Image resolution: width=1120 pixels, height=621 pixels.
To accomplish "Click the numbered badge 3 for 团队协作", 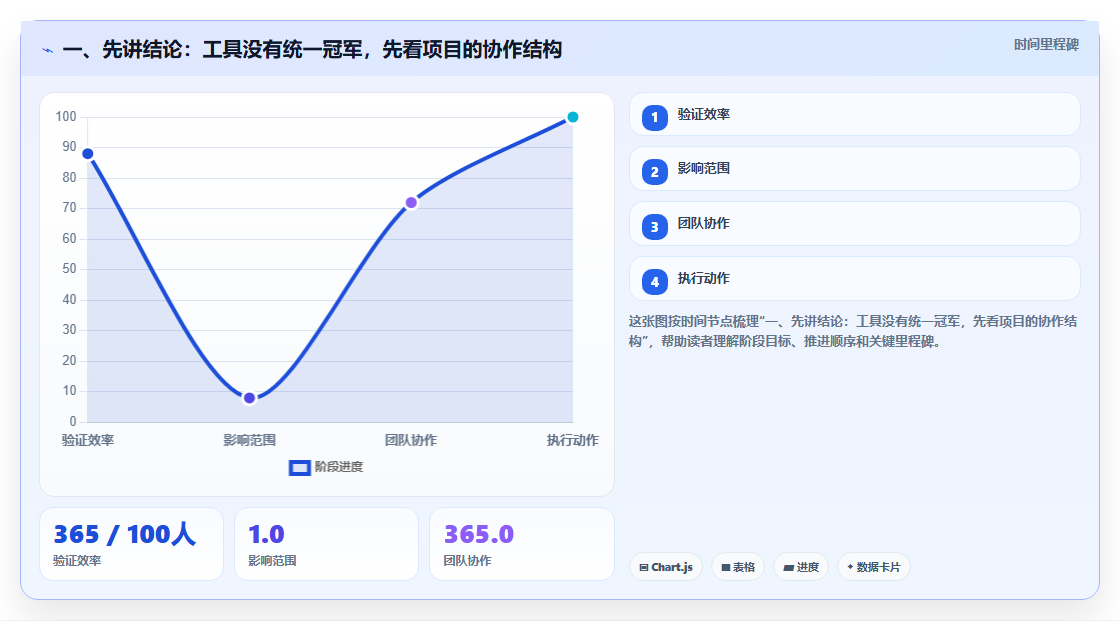I will point(654,227).
